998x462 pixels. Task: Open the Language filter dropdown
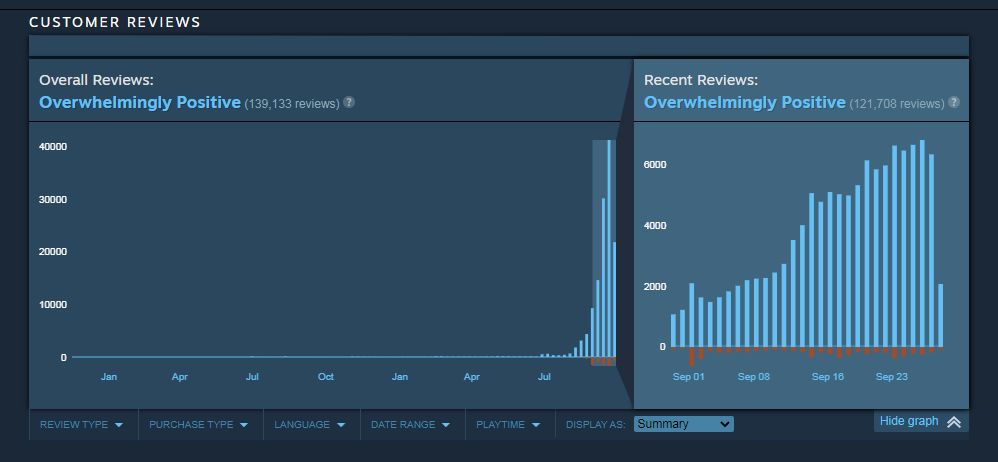coord(311,424)
